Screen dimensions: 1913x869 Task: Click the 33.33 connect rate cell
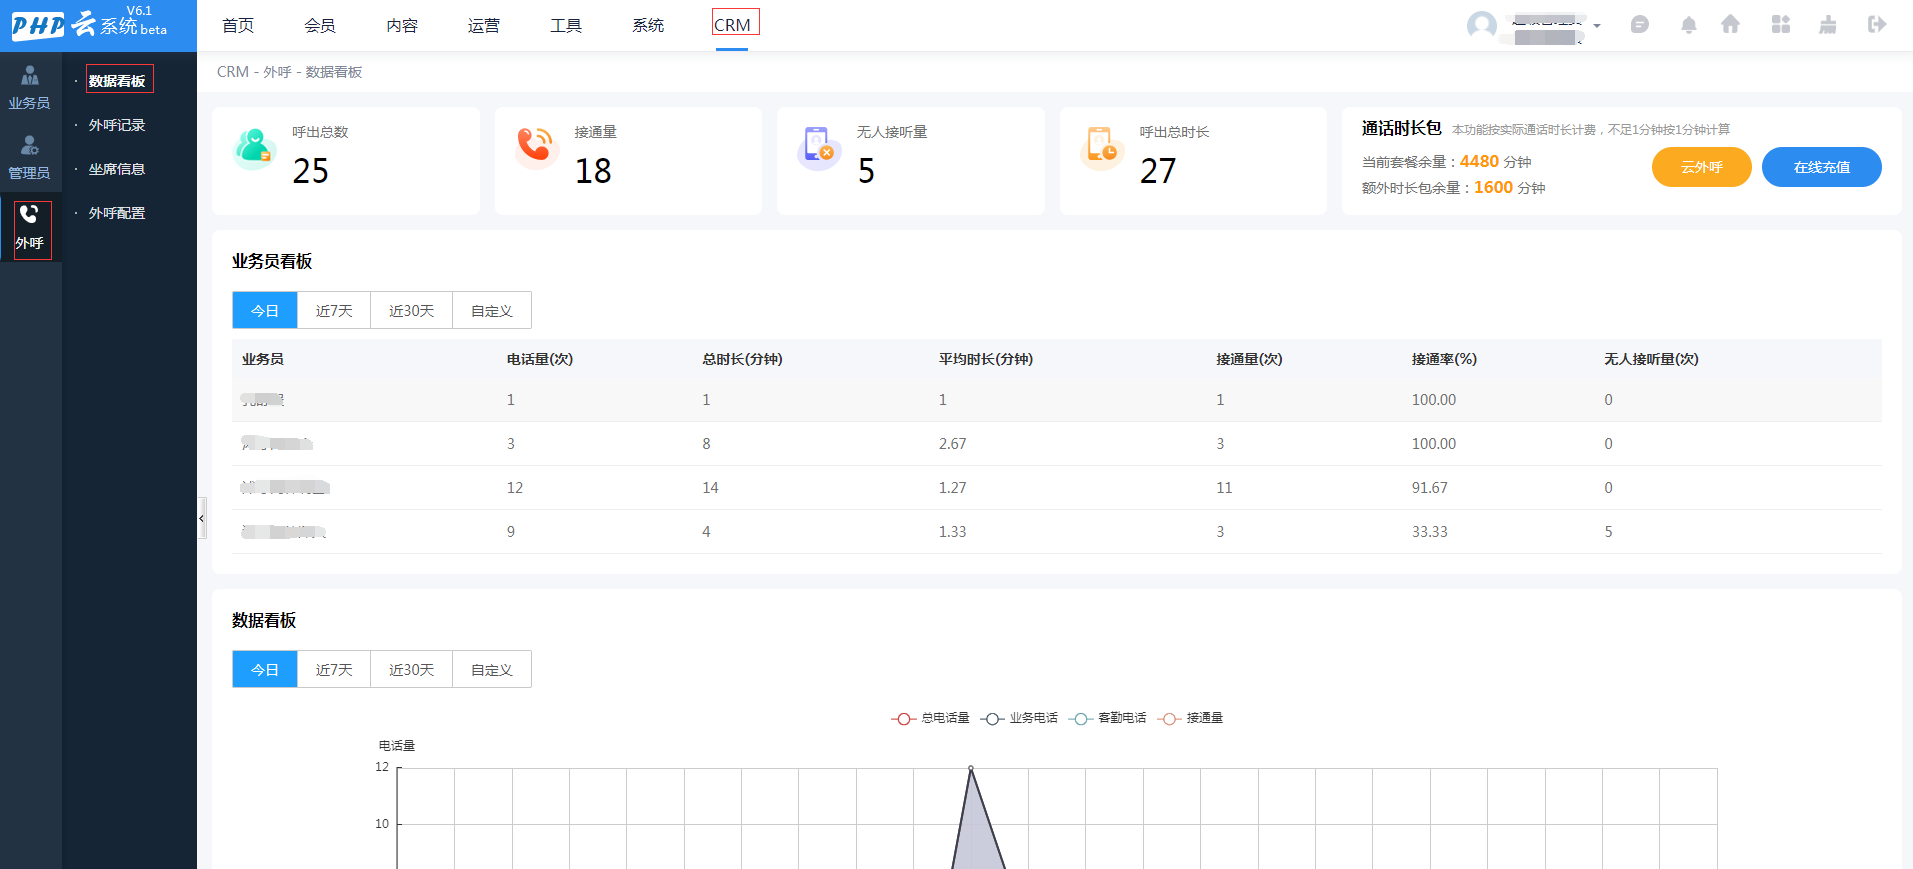(x=1429, y=532)
